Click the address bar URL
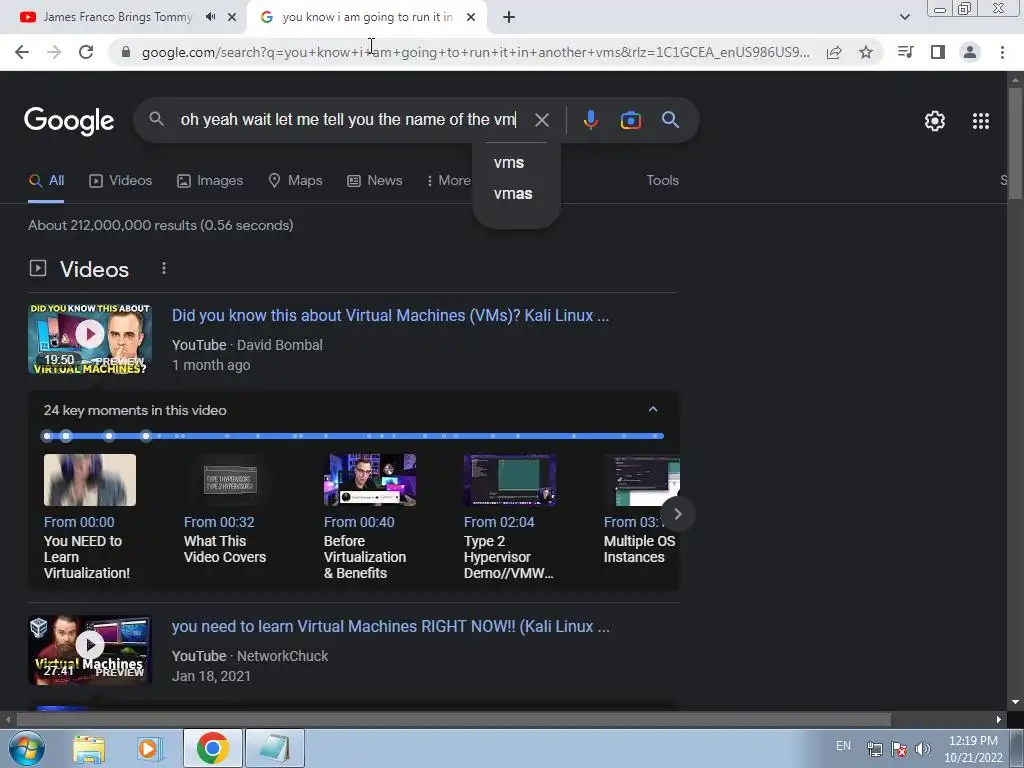Viewport: 1024px width, 768px height. (475, 52)
